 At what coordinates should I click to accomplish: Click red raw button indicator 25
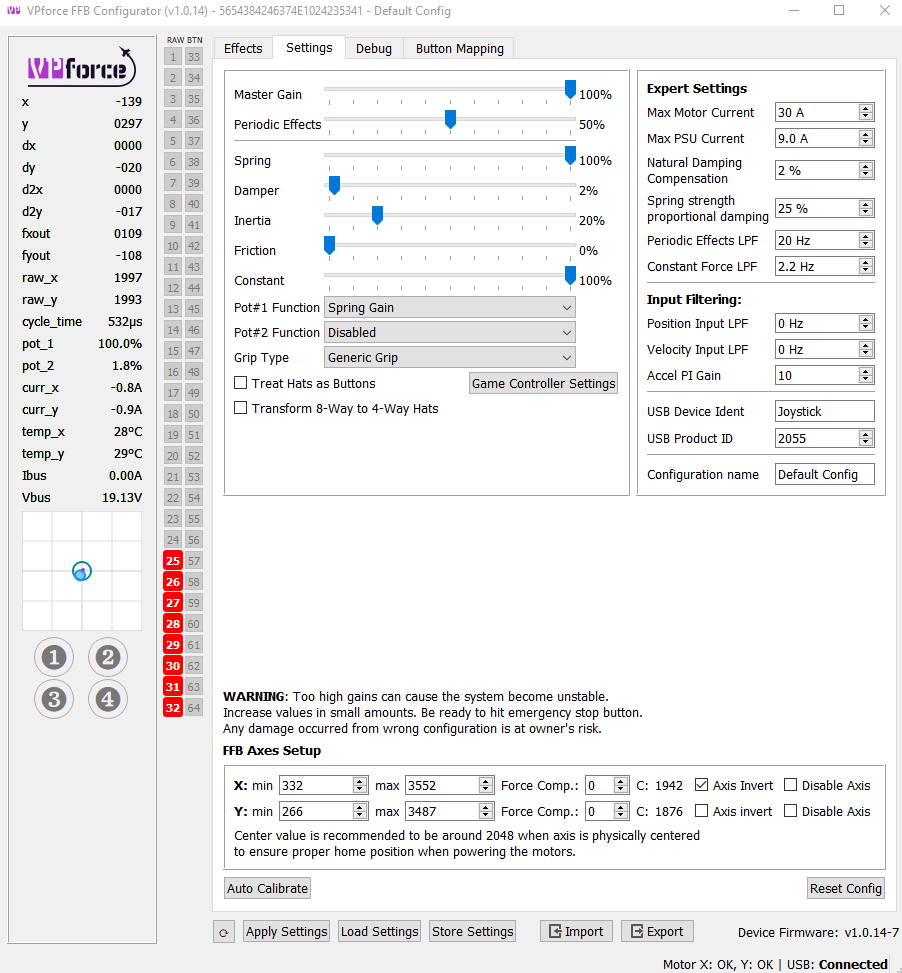(x=173, y=561)
